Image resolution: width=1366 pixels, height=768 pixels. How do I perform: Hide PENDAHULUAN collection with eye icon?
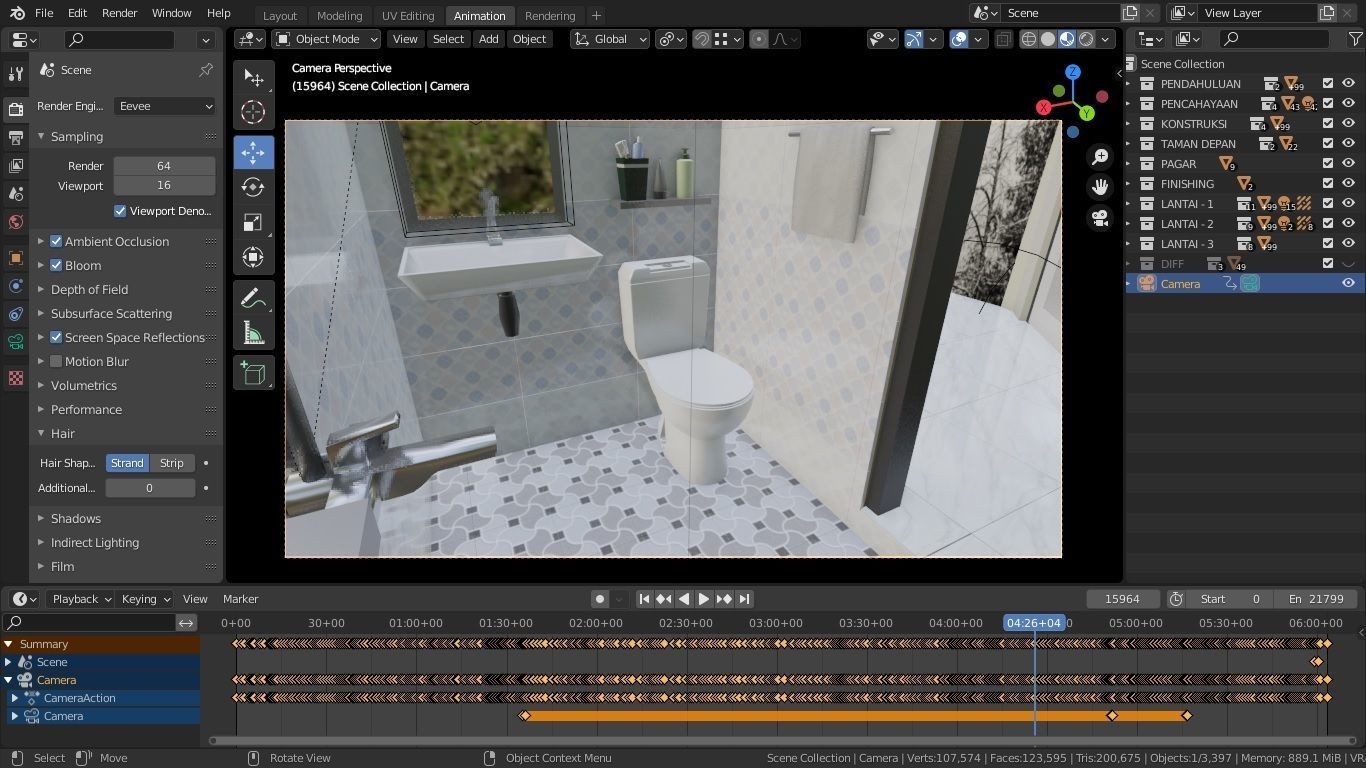tap(1348, 84)
